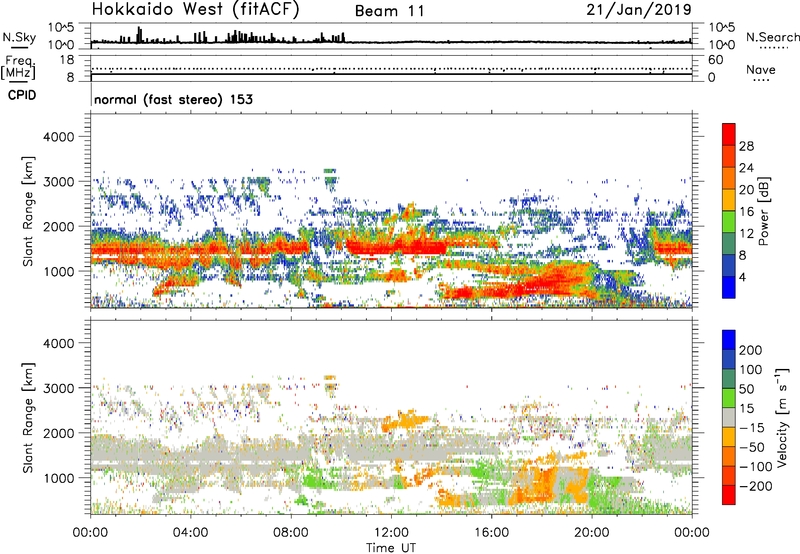Click the '16:00' time axis label

point(491,533)
